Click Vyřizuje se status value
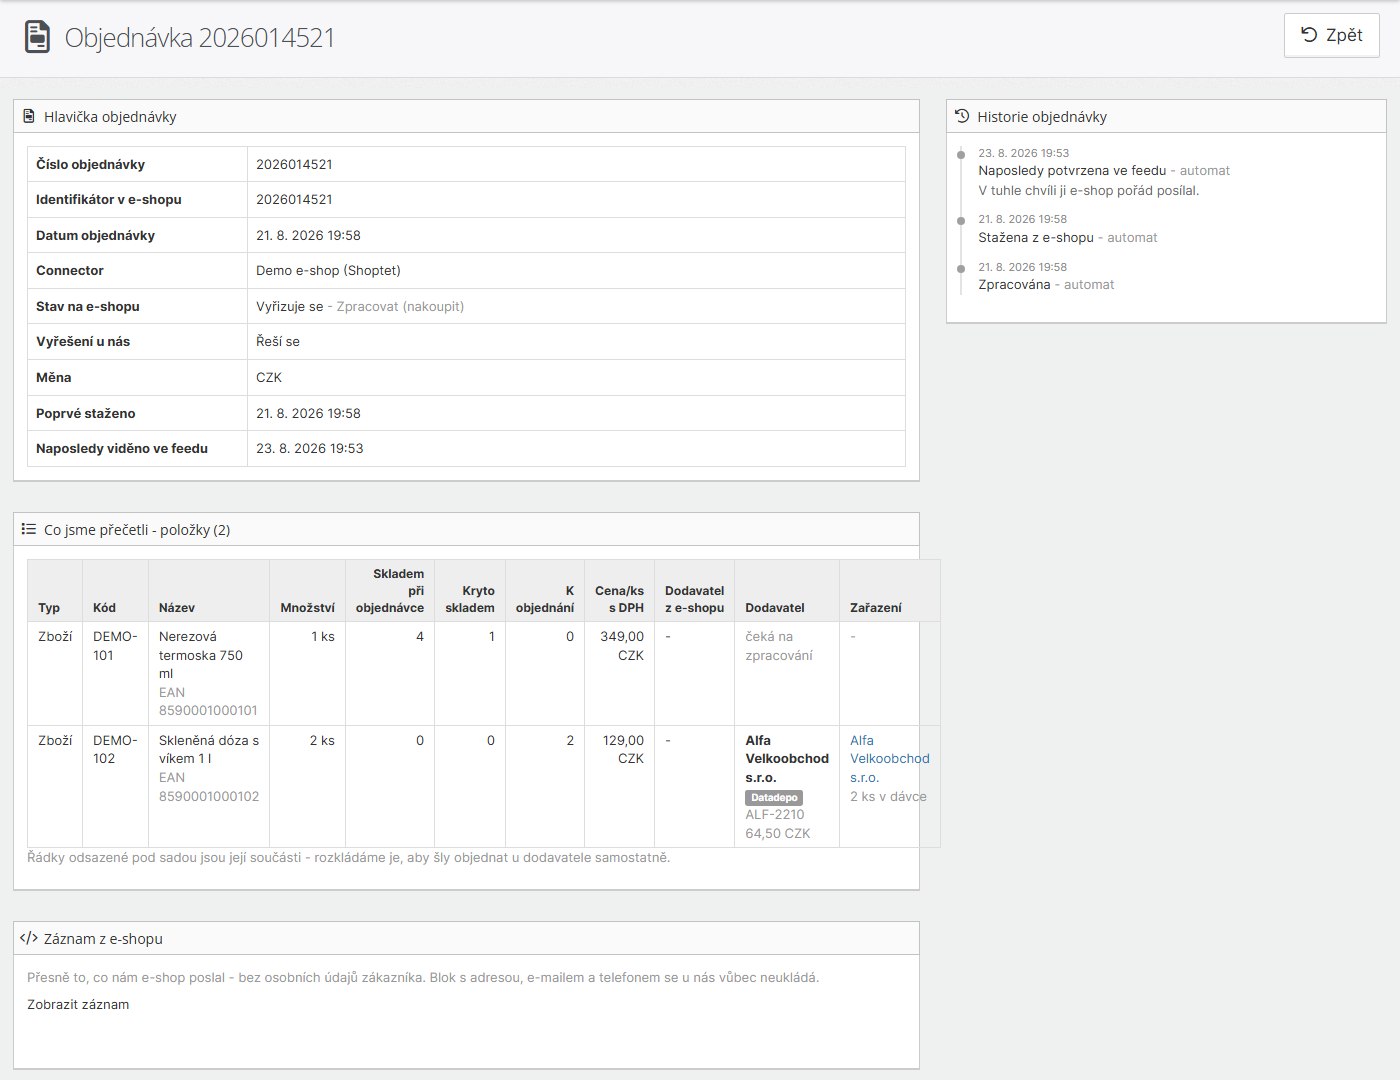1400x1080 pixels. tap(289, 306)
